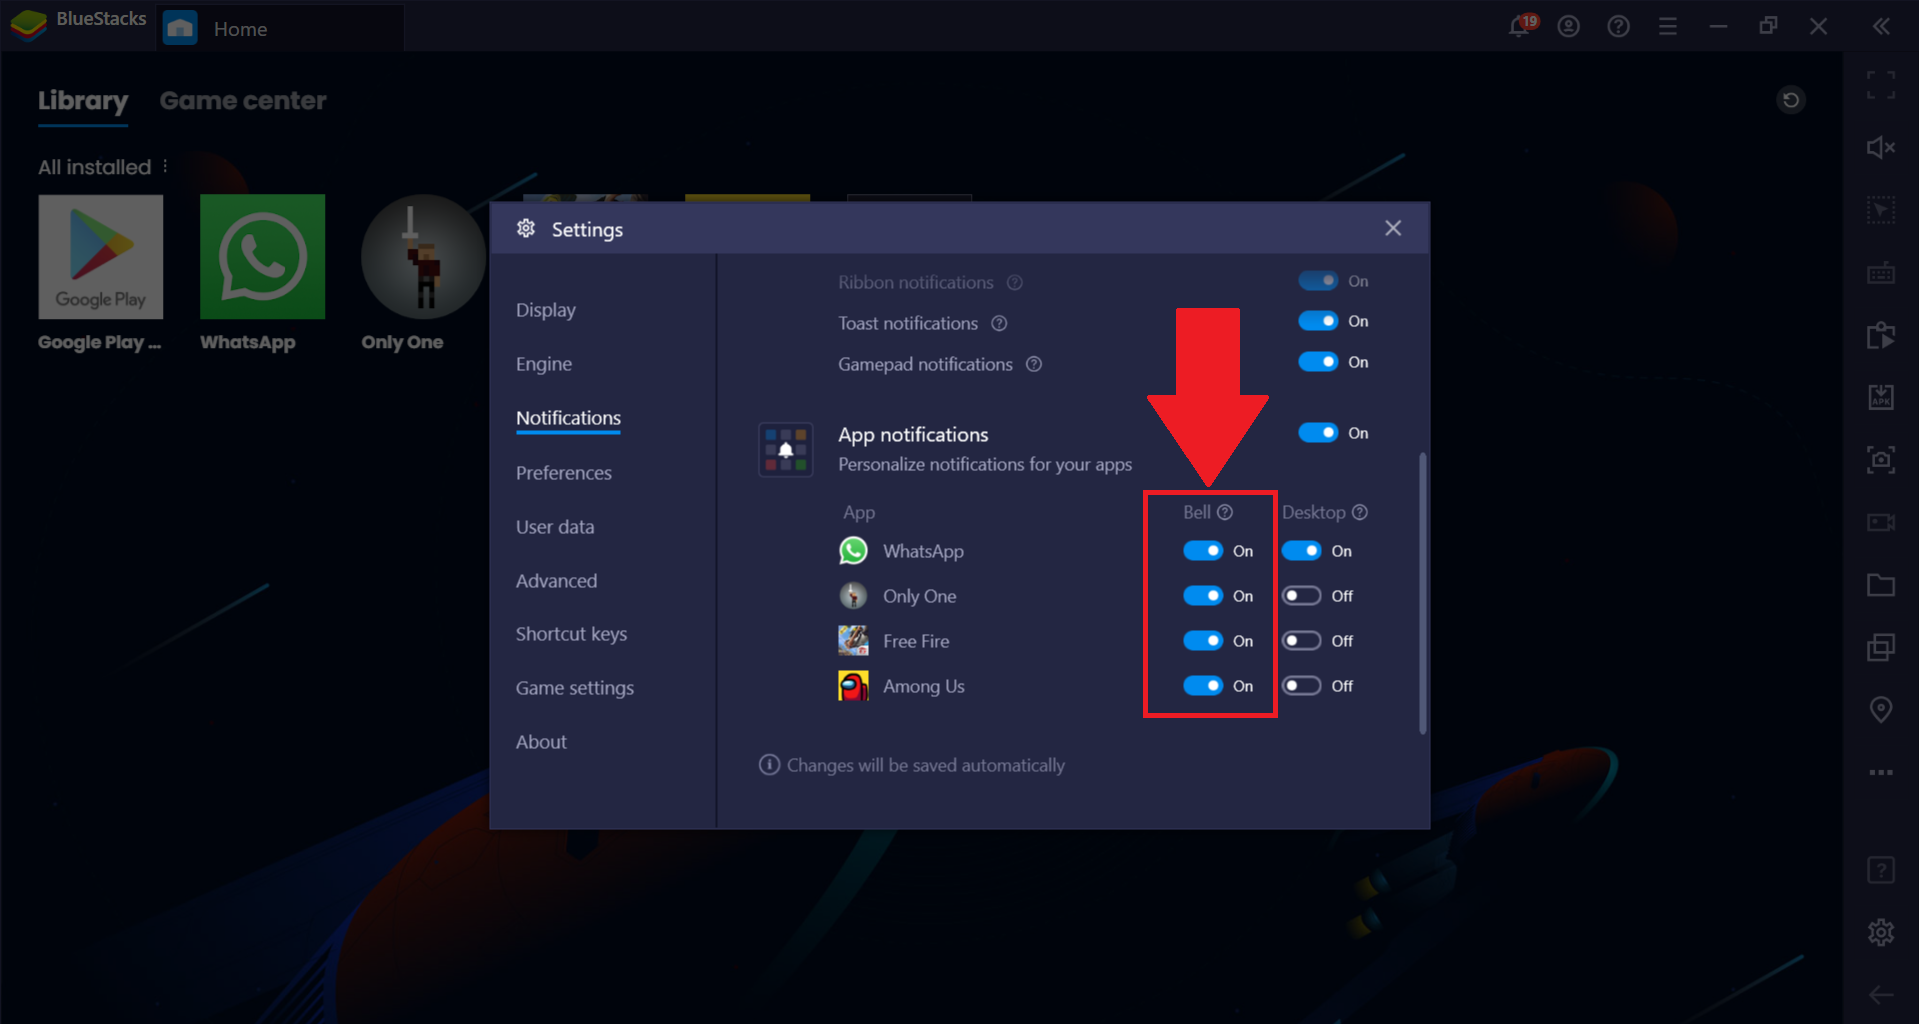Toggle Gamepad notifications switch
This screenshot has height=1024, width=1919.
pyautogui.click(x=1318, y=362)
